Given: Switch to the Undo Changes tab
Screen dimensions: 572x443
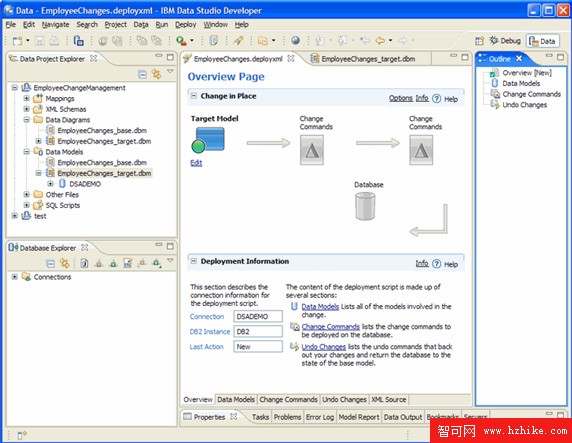Looking at the screenshot, I should pyautogui.click(x=344, y=400).
